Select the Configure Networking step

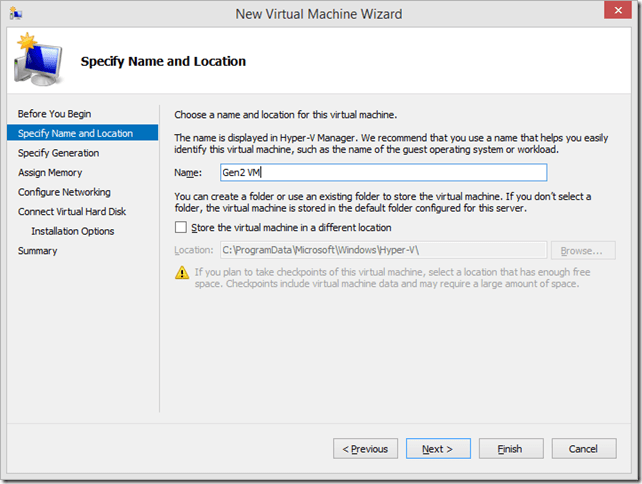click(x=64, y=192)
